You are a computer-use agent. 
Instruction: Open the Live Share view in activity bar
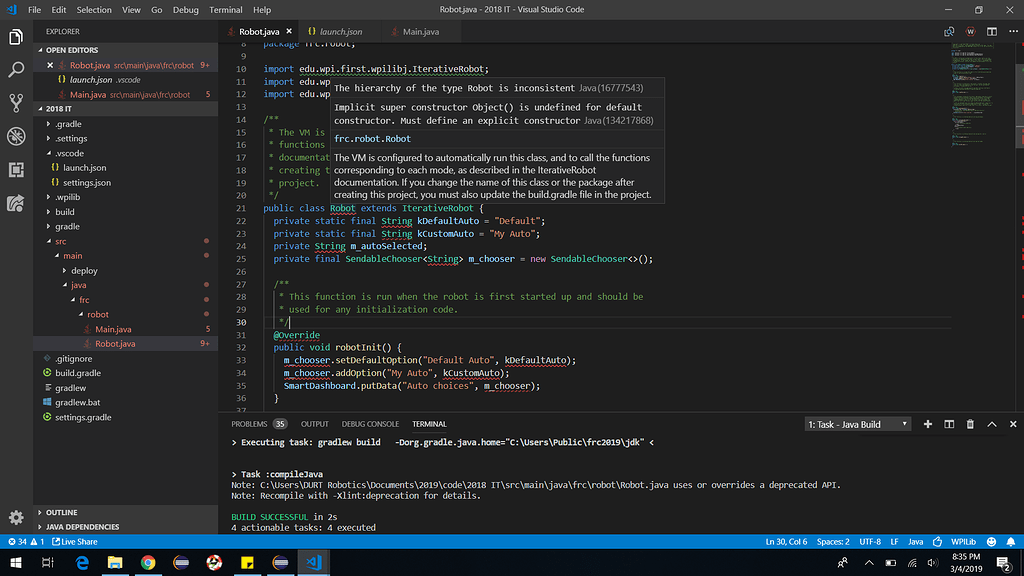tap(16, 203)
